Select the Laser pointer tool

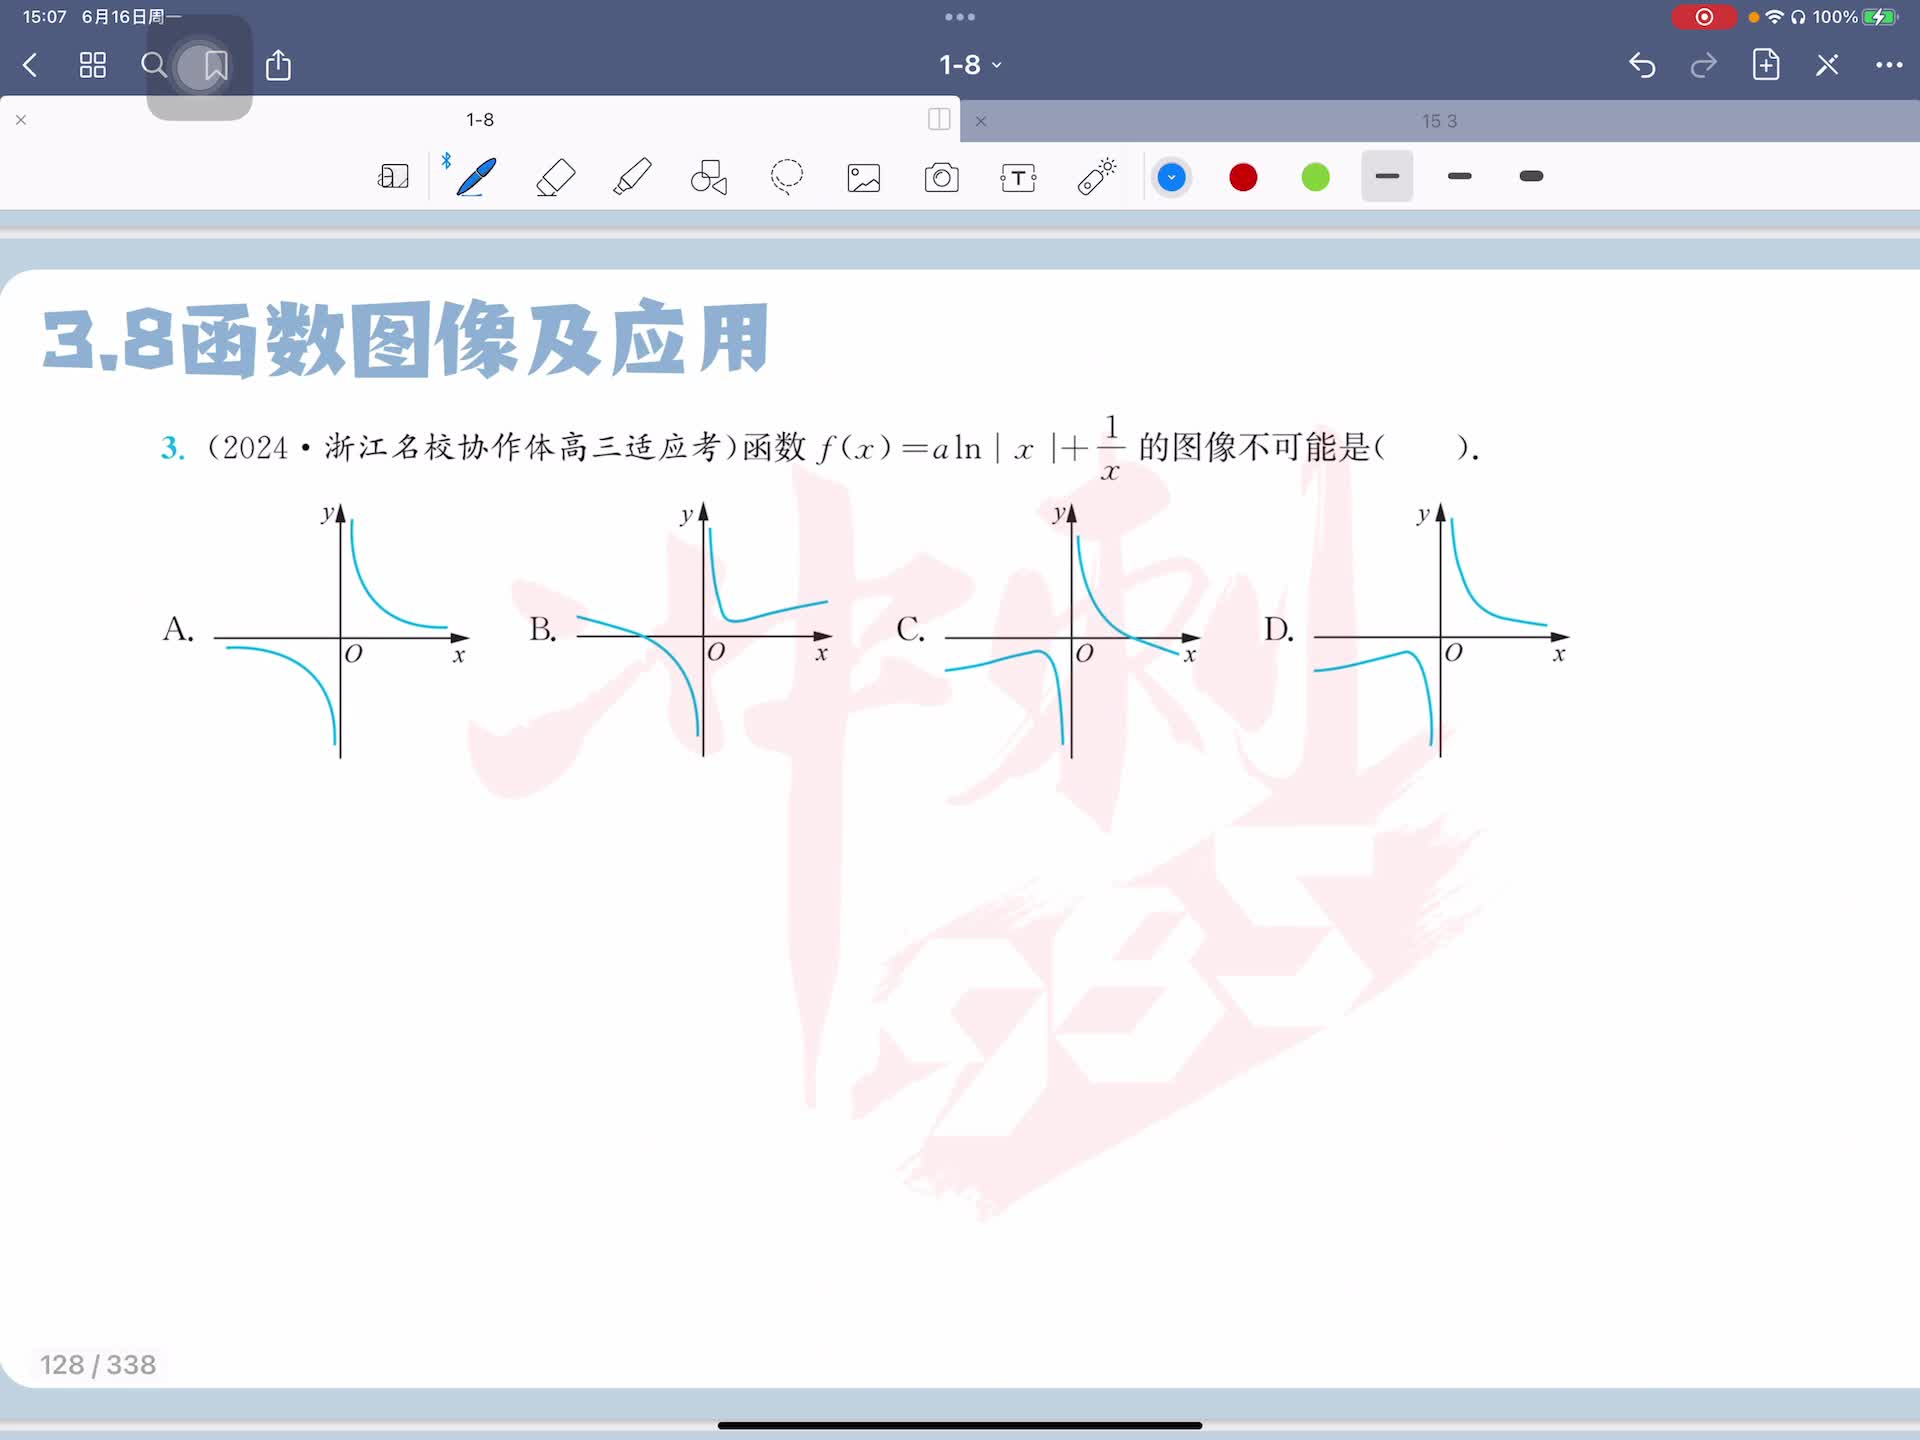pos(1096,177)
